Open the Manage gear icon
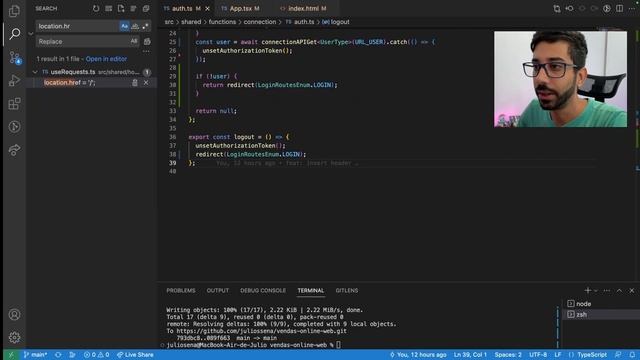Image resolution: width=640 pixels, height=360 pixels. coord(14,337)
